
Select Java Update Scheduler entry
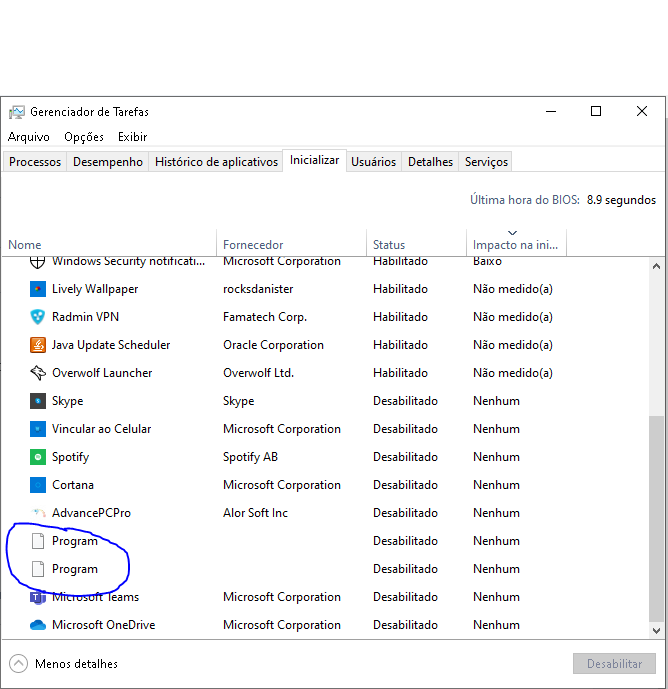click(111, 345)
